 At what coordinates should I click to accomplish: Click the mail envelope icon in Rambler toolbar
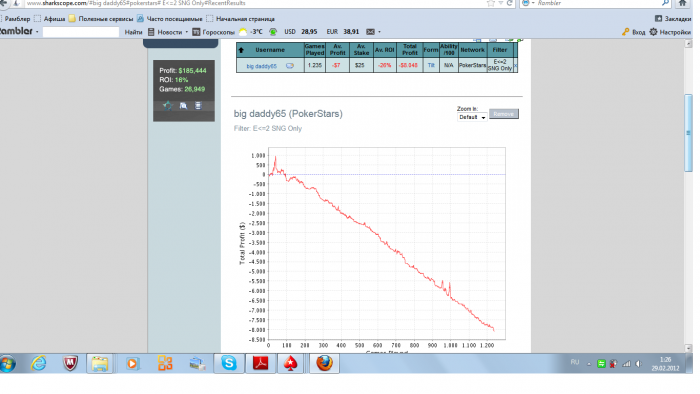pyautogui.click(x=371, y=32)
